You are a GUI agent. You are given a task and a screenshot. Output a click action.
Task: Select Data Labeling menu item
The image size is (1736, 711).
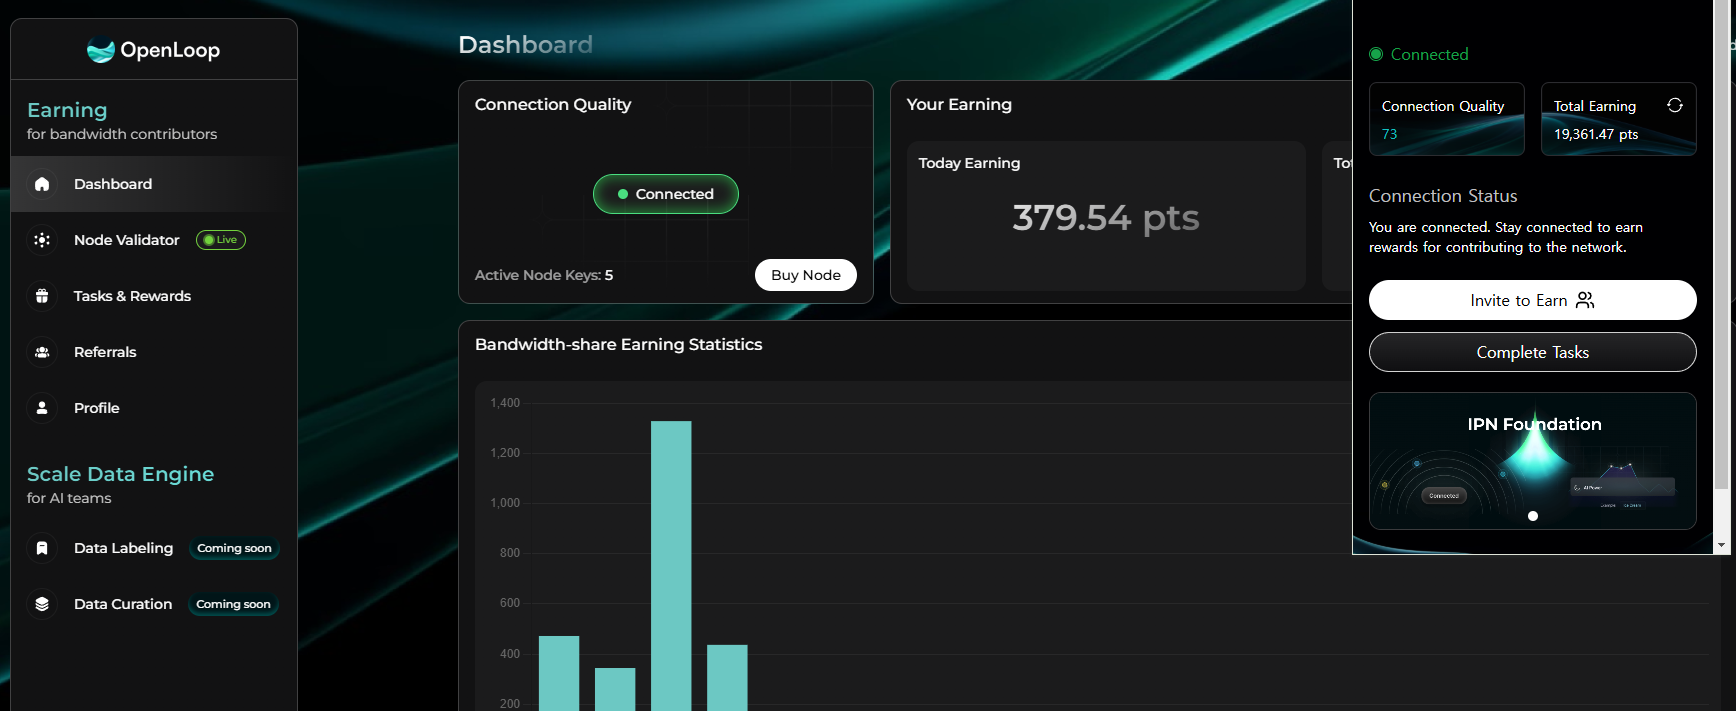pos(154,548)
